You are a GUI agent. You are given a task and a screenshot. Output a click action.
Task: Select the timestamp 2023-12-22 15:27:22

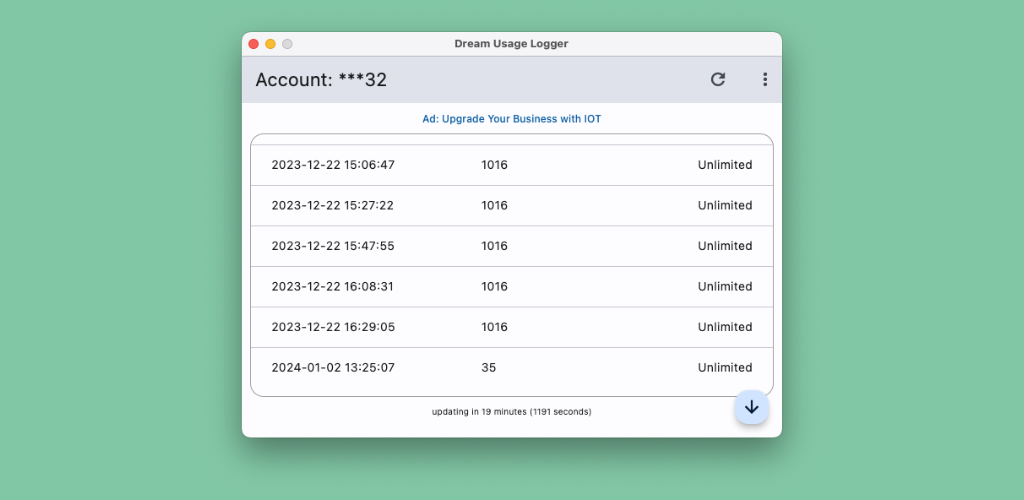332,206
